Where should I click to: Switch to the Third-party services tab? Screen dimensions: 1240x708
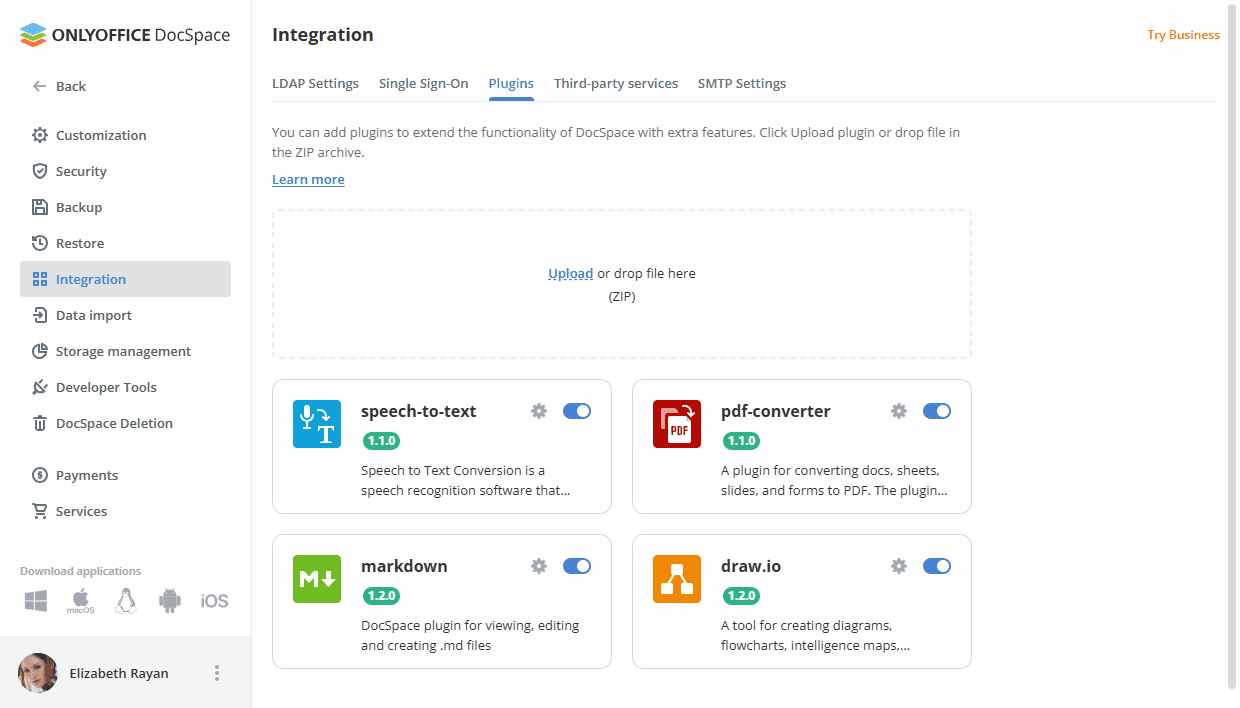pos(616,83)
